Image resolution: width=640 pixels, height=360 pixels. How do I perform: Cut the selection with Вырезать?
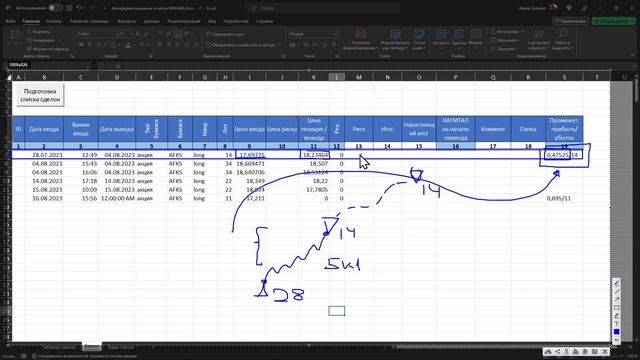pos(38,31)
